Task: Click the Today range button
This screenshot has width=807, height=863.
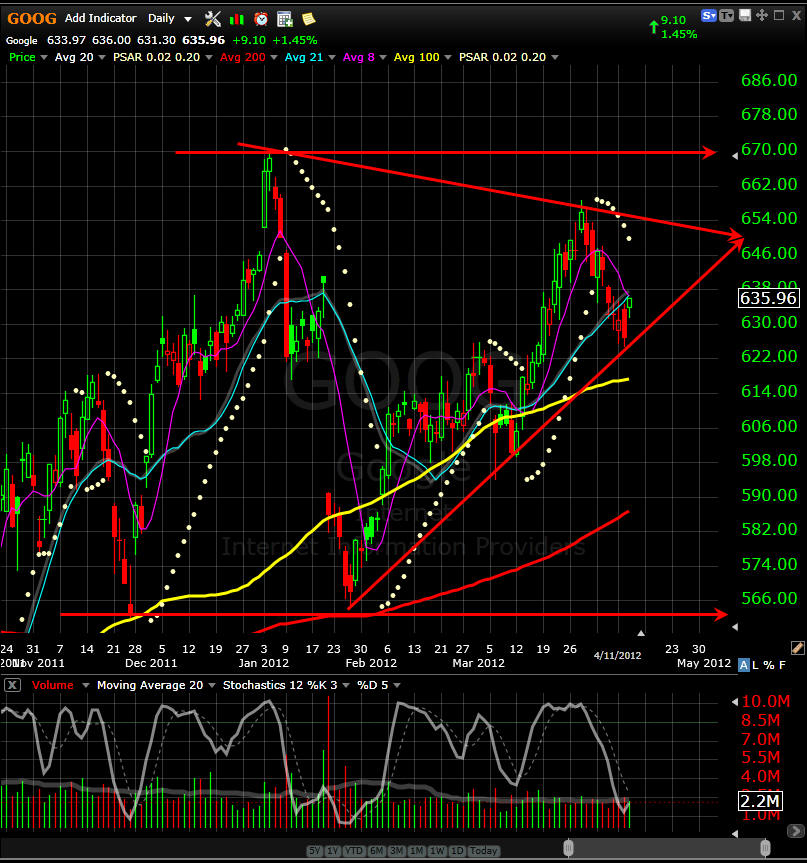Action: coord(483,850)
